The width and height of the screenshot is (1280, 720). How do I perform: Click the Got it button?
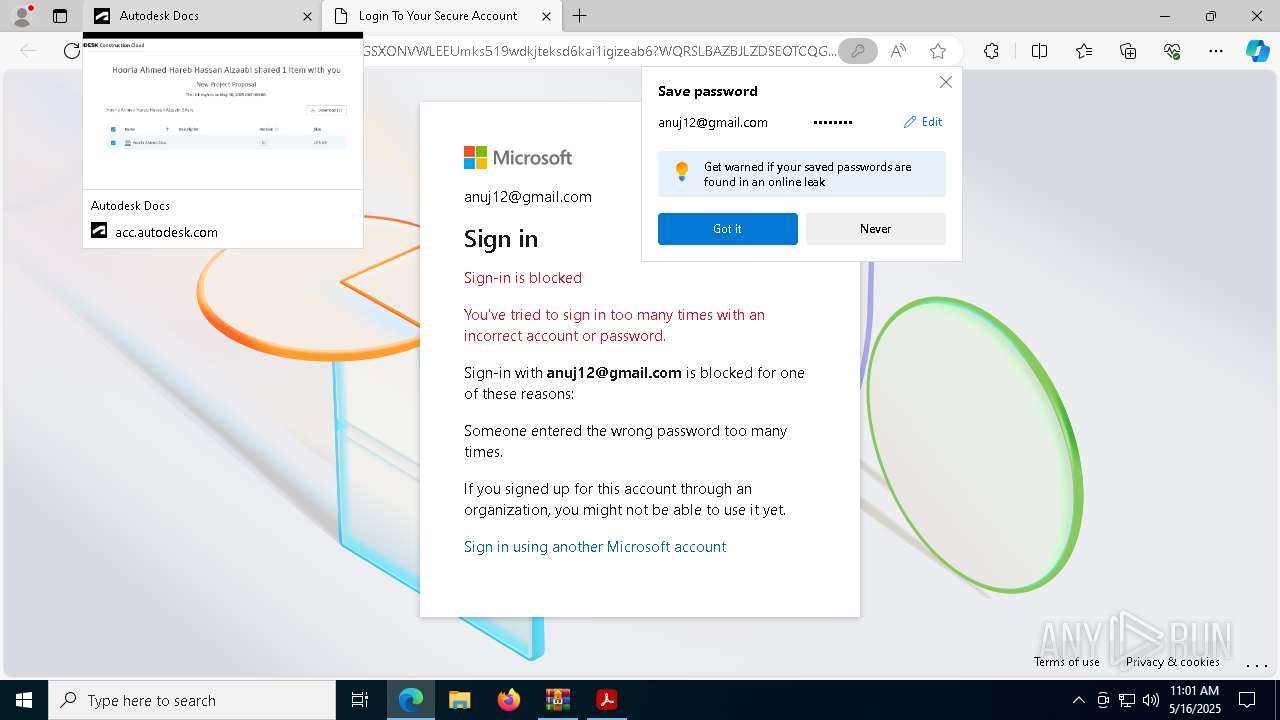click(x=728, y=229)
